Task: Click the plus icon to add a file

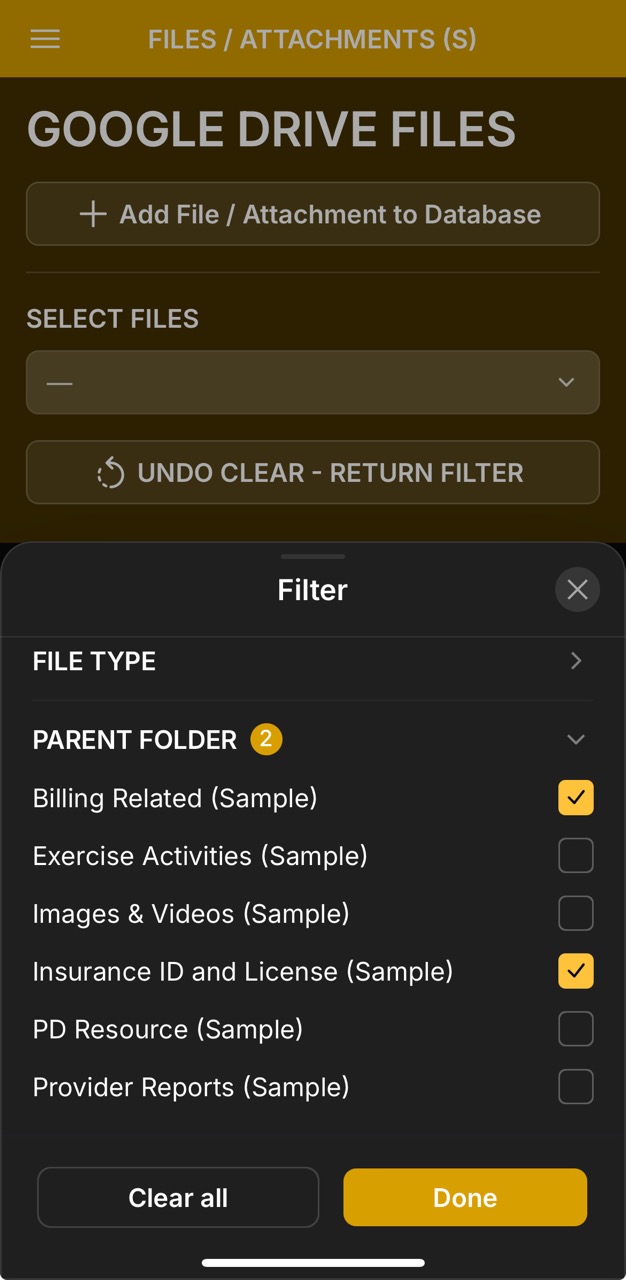Action: pos(93,213)
